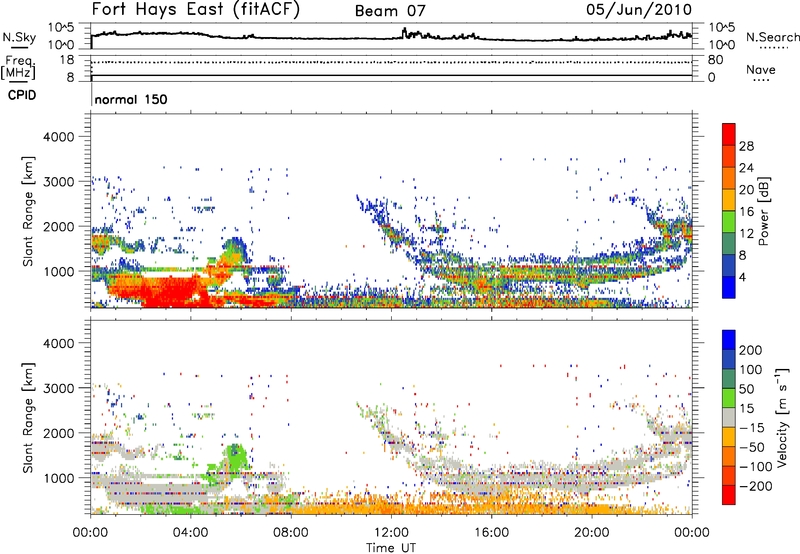Select the 'Beam 07' heading
The image size is (800, 554).
click(x=390, y=11)
